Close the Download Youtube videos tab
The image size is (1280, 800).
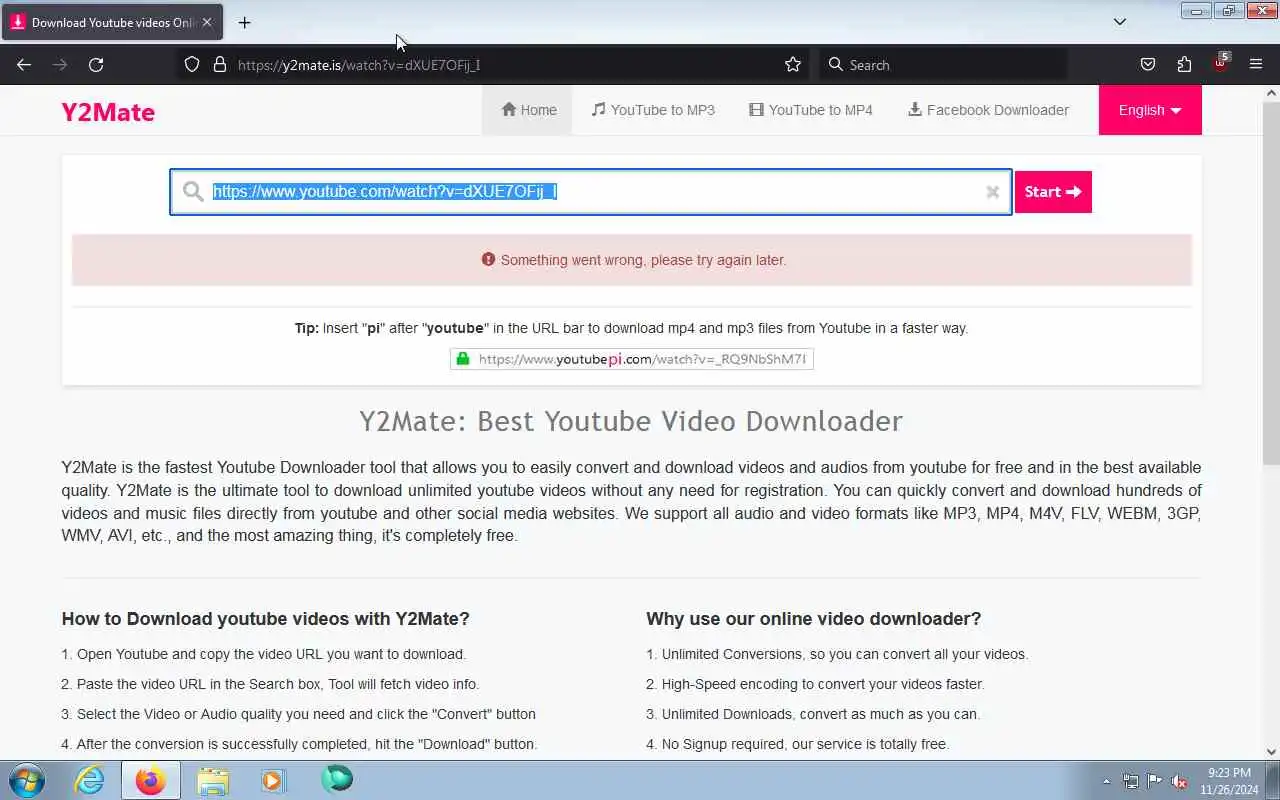(206, 22)
